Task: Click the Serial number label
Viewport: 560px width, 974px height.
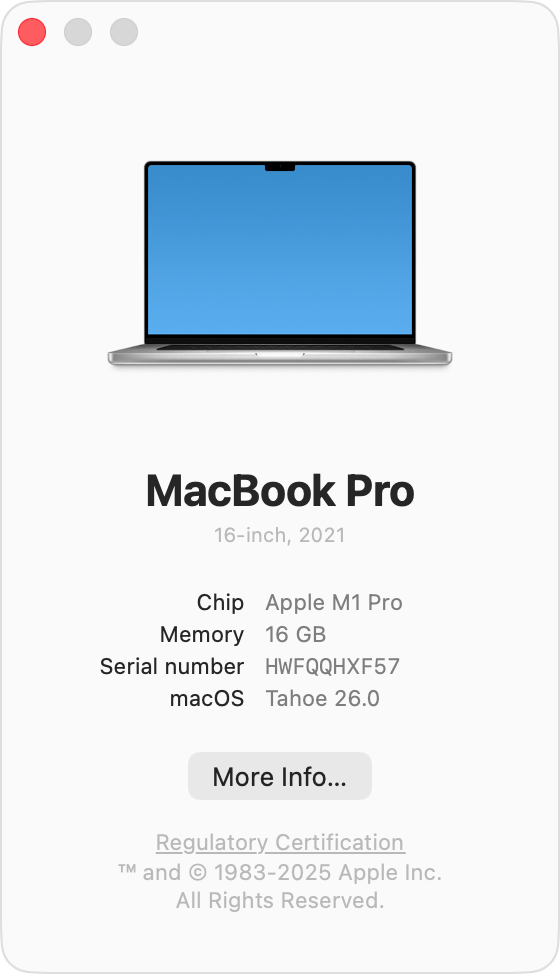Action: pyautogui.click(x=172, y=667)
